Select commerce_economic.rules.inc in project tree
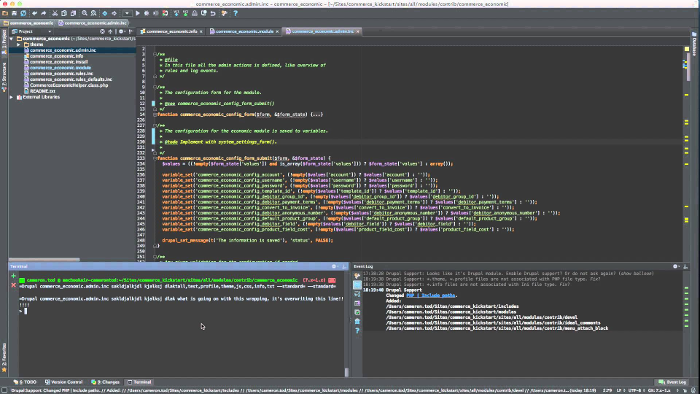Image resolution: width=700 pixels, height=394 pixels. 61,74
